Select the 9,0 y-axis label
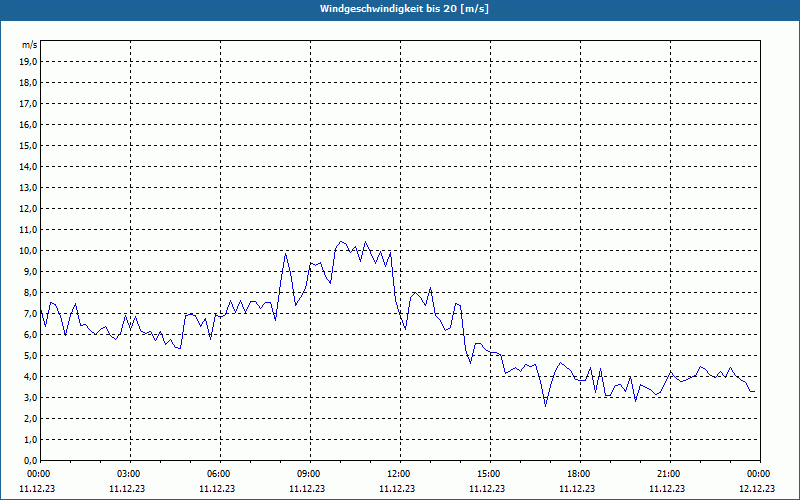Viewport: 800px width, 500px height. (30, 271)
